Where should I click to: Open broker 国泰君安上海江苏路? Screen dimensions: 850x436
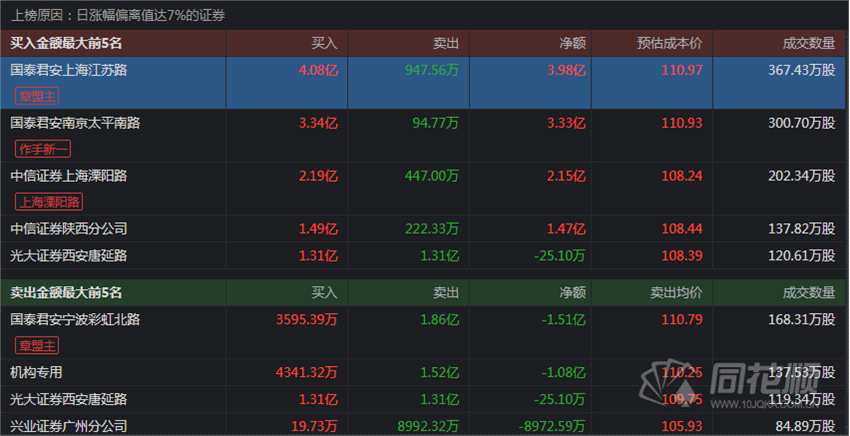68,71
